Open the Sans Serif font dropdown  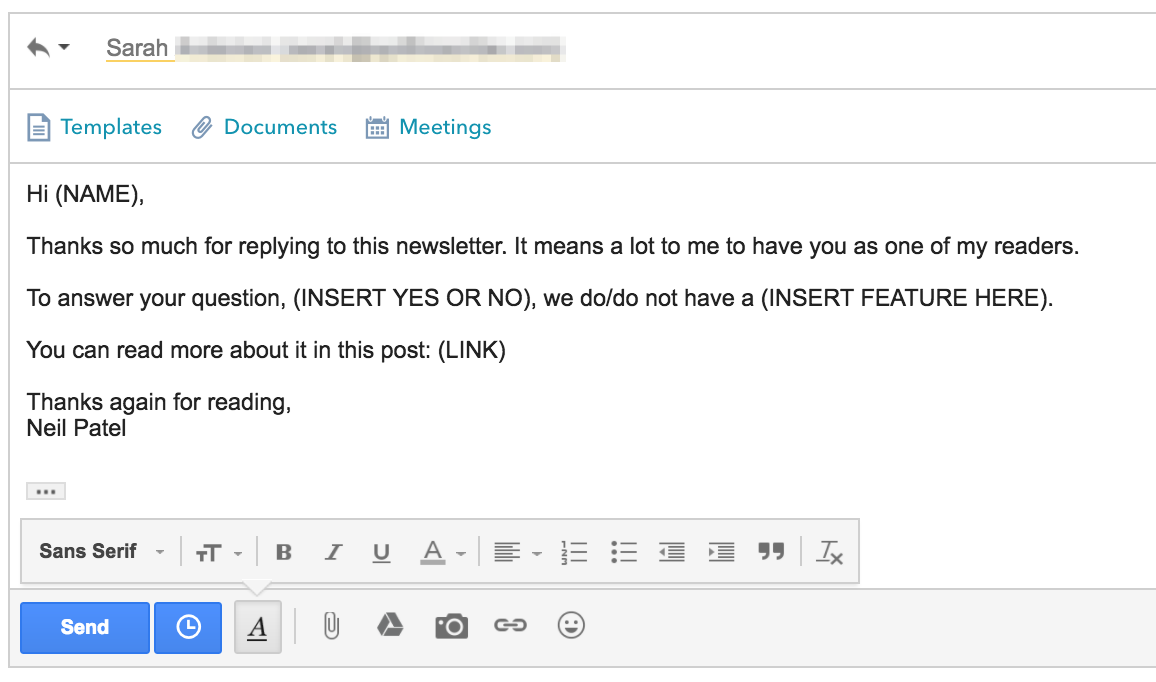click(x=102, y=551)
